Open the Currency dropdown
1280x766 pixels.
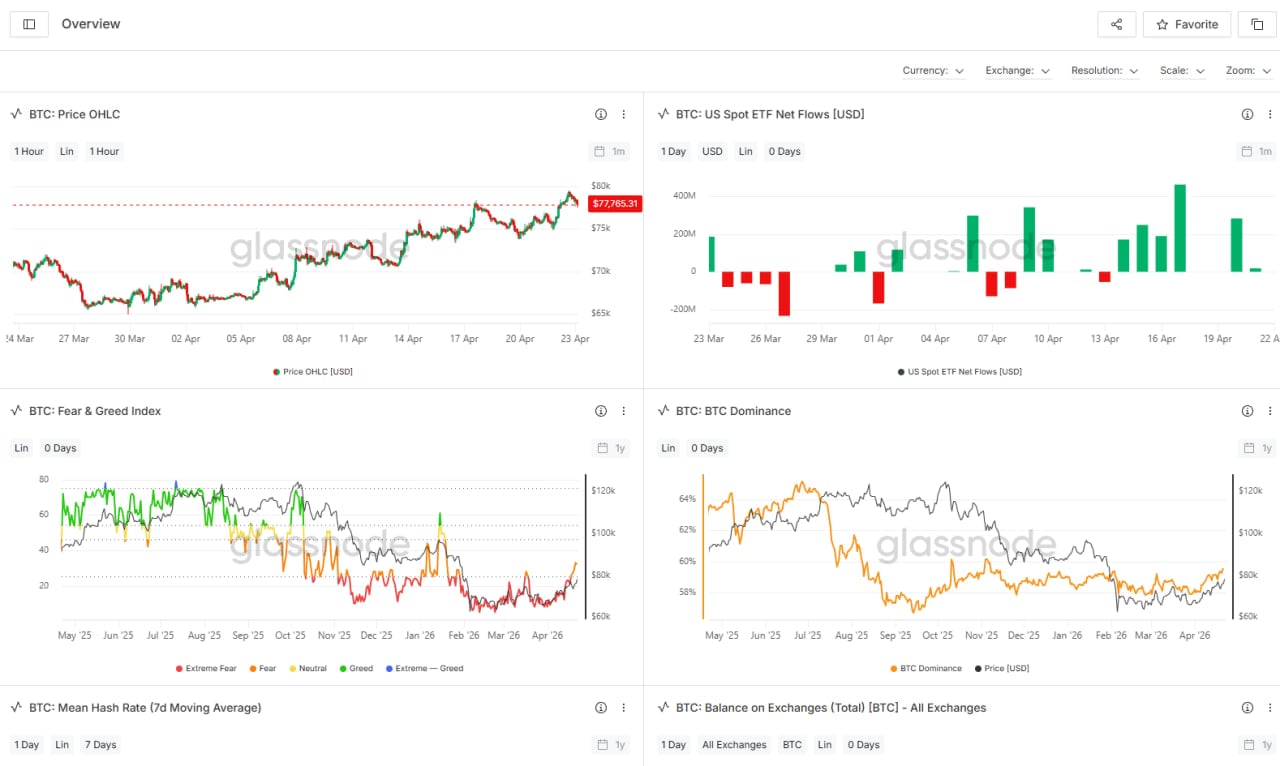click(x=933, y=70)
